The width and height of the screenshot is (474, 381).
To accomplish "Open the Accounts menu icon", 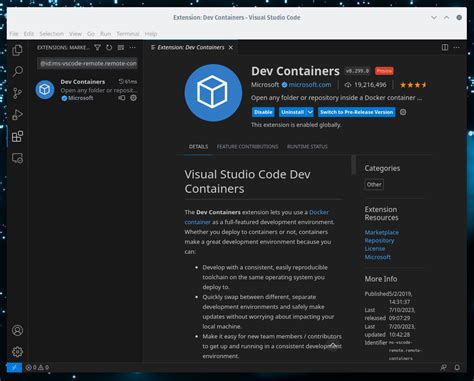I will [x=17, y=330].
